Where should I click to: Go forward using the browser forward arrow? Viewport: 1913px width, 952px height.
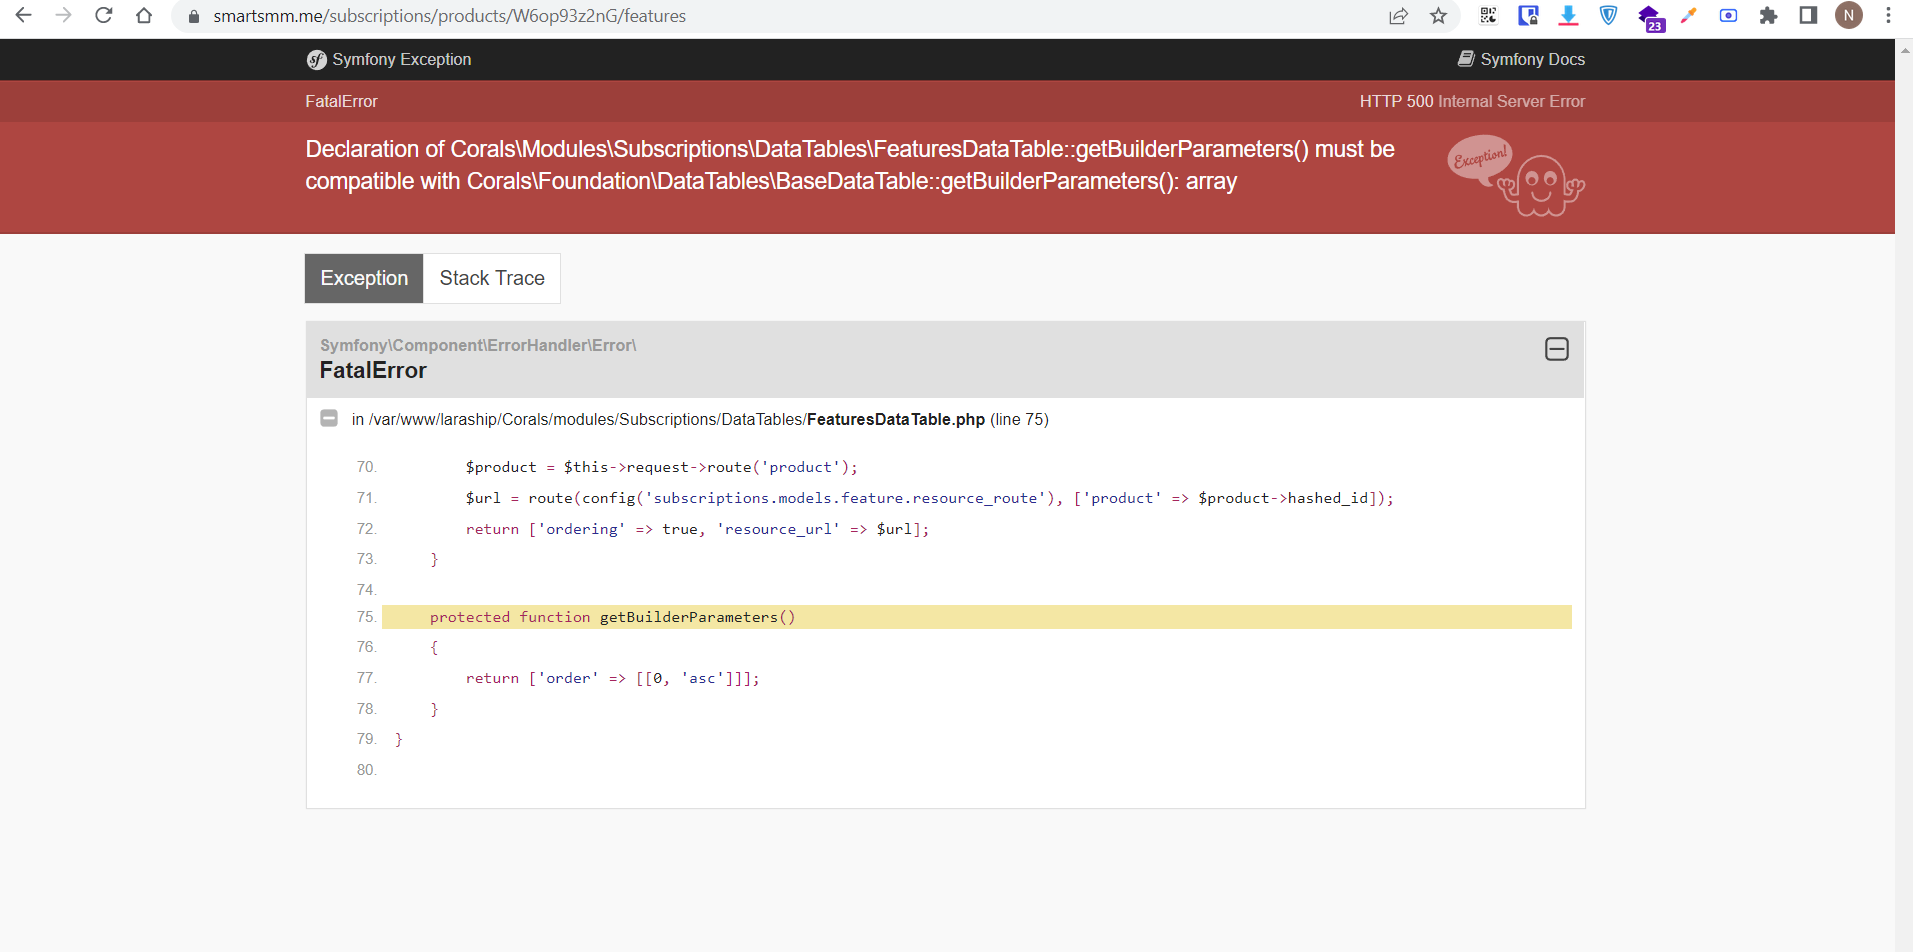[63, 16]
